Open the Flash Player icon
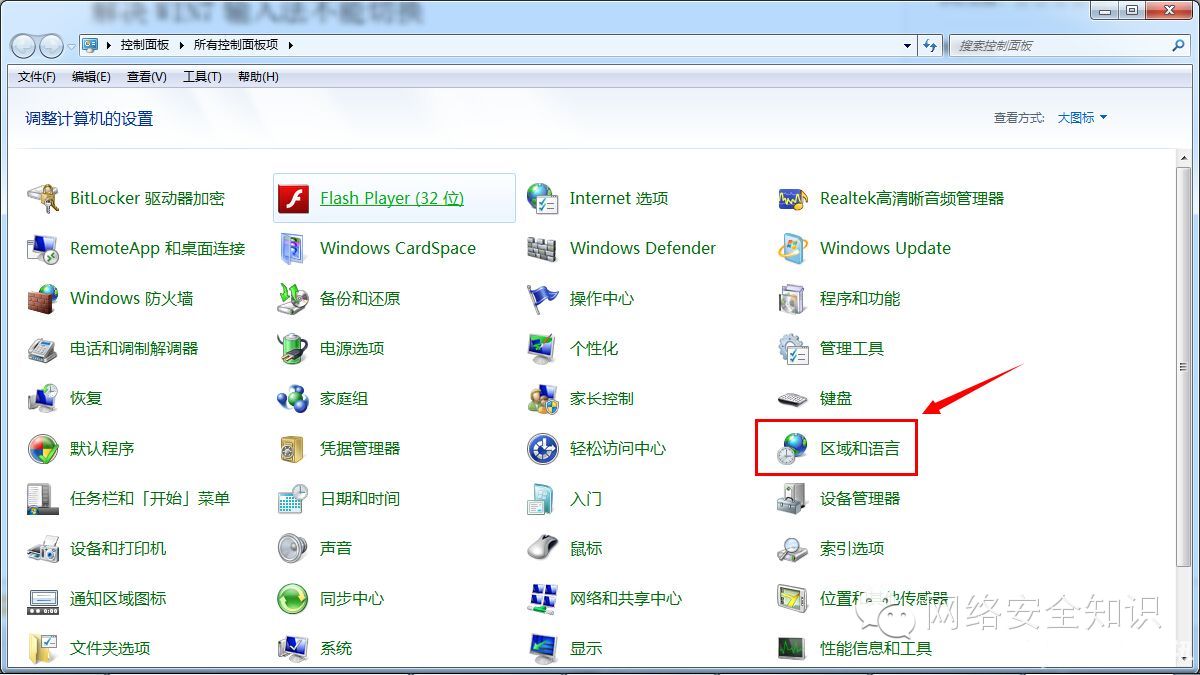The height and width of the screenshot is (675, 1200). (x=293, y=198)
